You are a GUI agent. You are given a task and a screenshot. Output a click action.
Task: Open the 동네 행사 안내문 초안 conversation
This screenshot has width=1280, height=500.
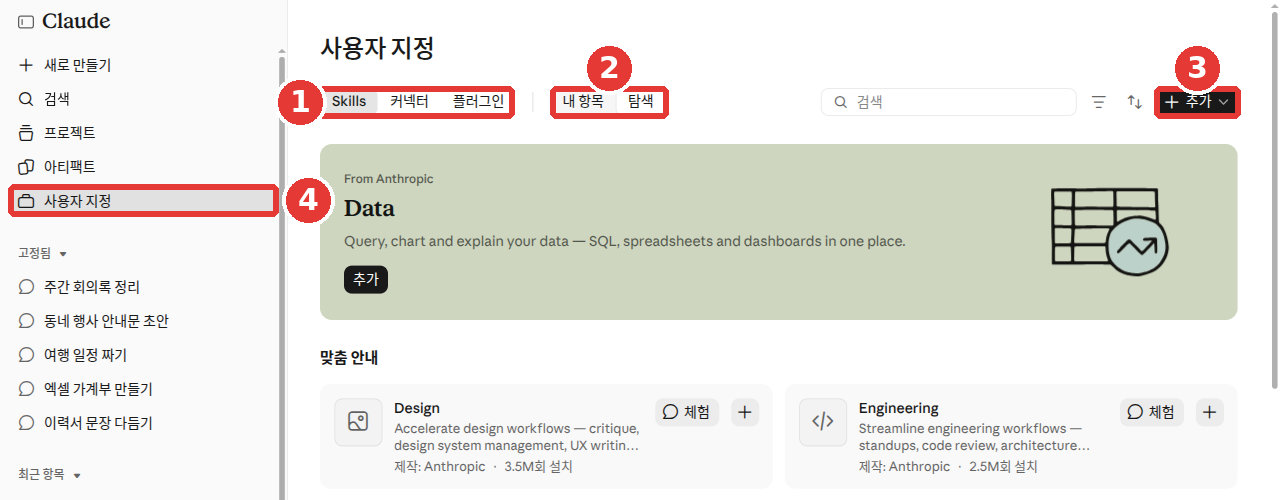[x=143, y=321]
